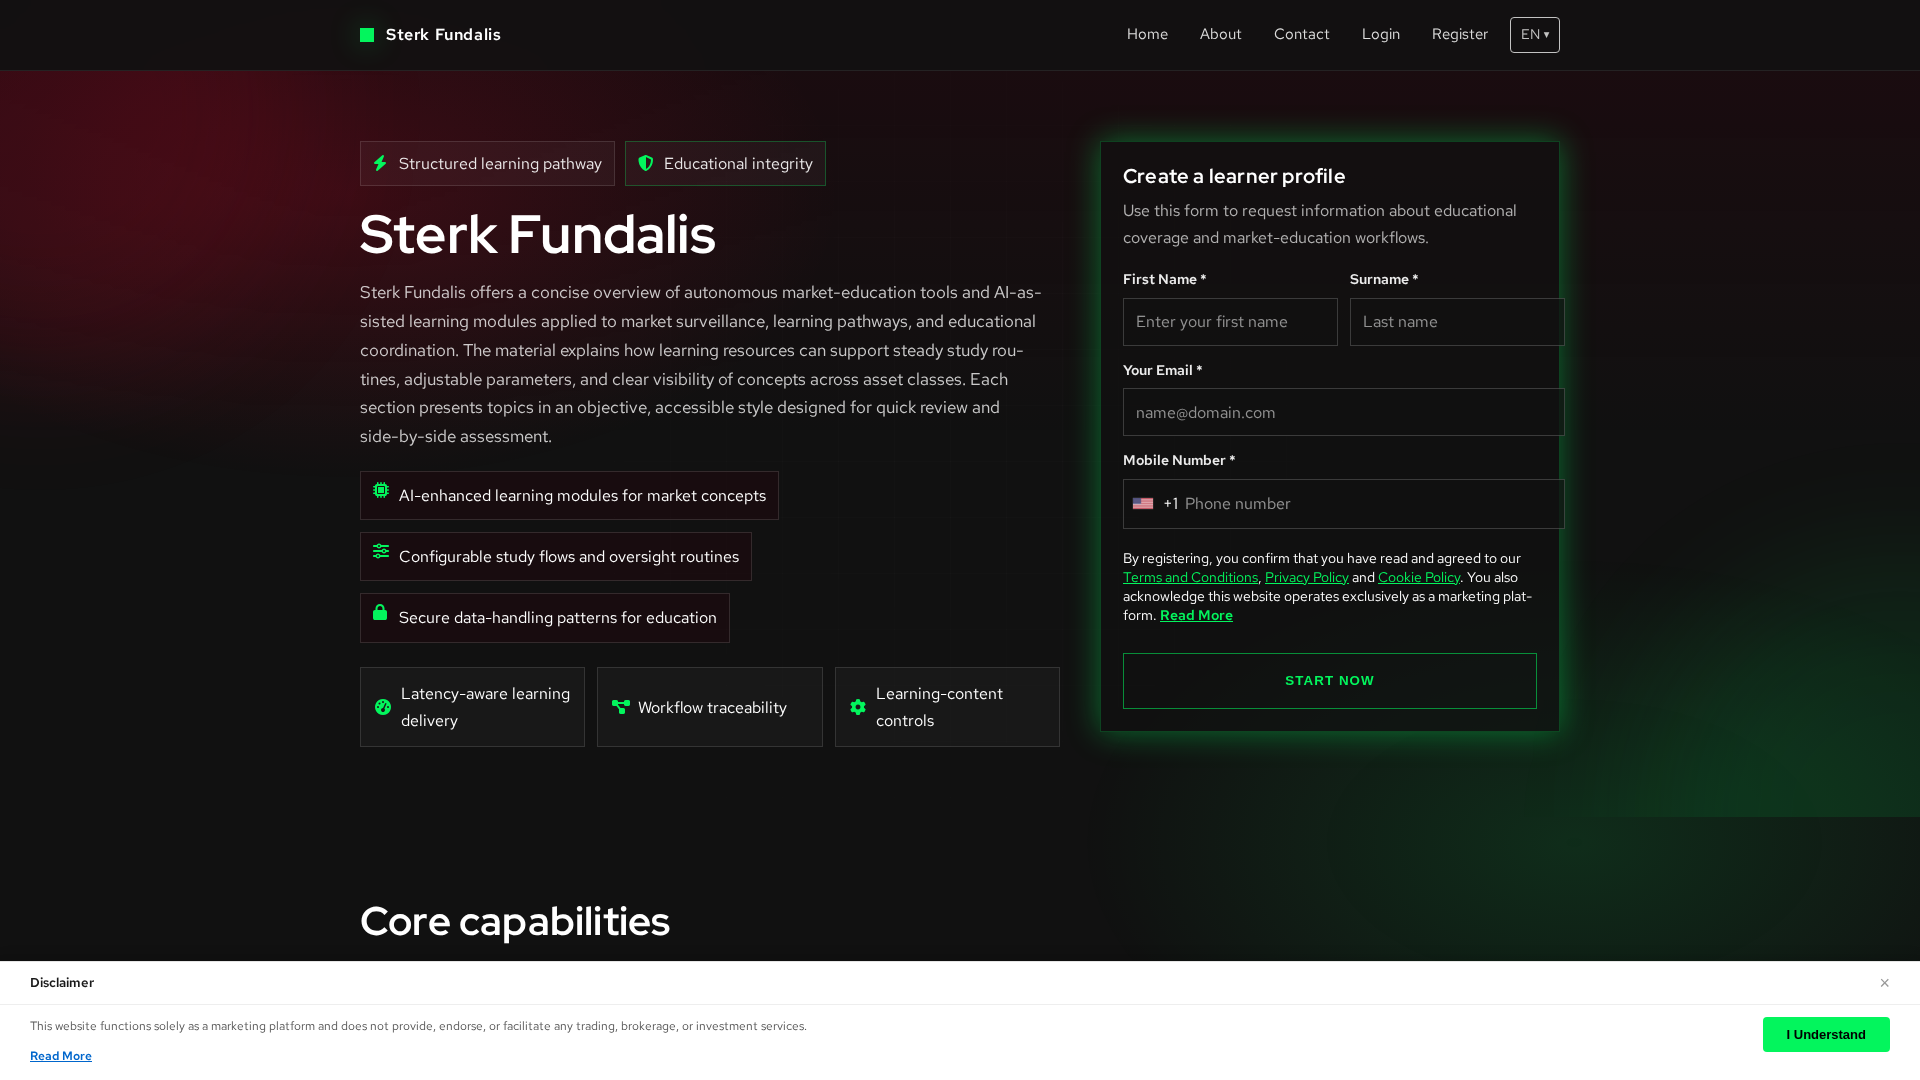The image size is (1920, 1080).
Task: Select the US flag country code icon
Action: click(1143, 504)
